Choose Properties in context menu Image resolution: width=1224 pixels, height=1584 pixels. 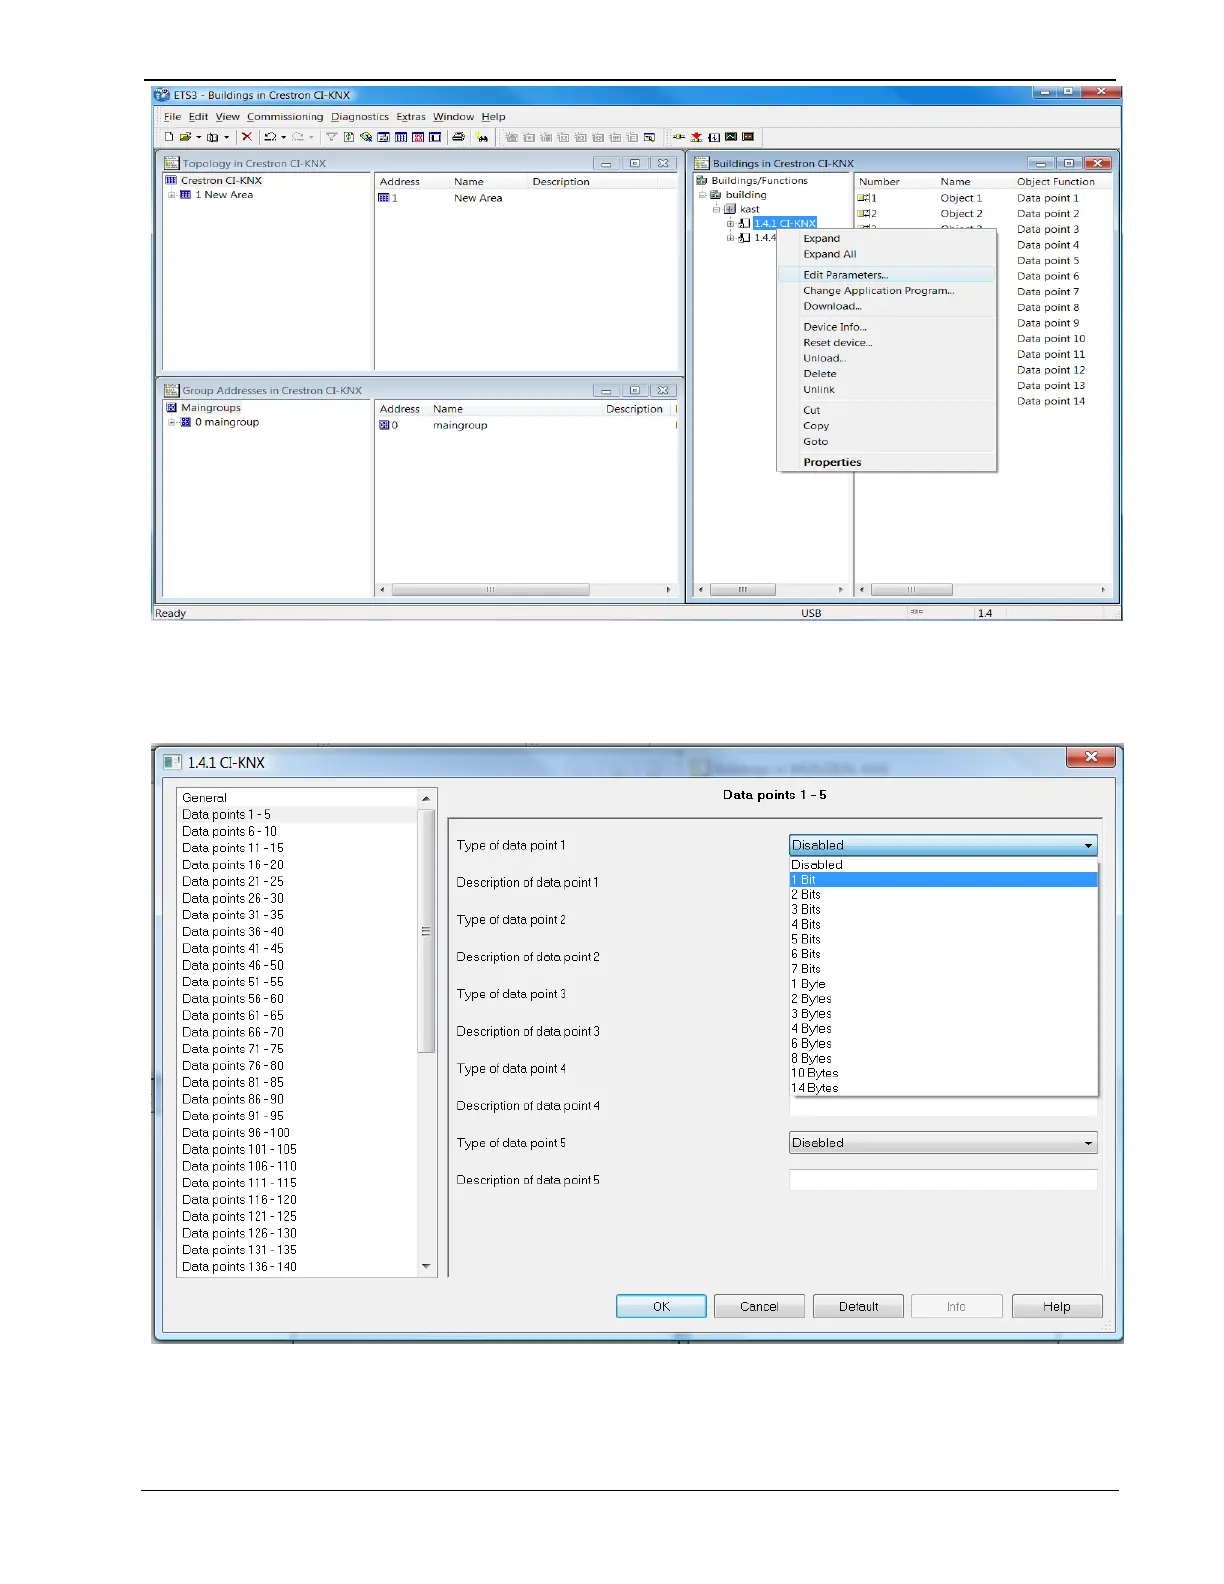[x=886, y=463]
